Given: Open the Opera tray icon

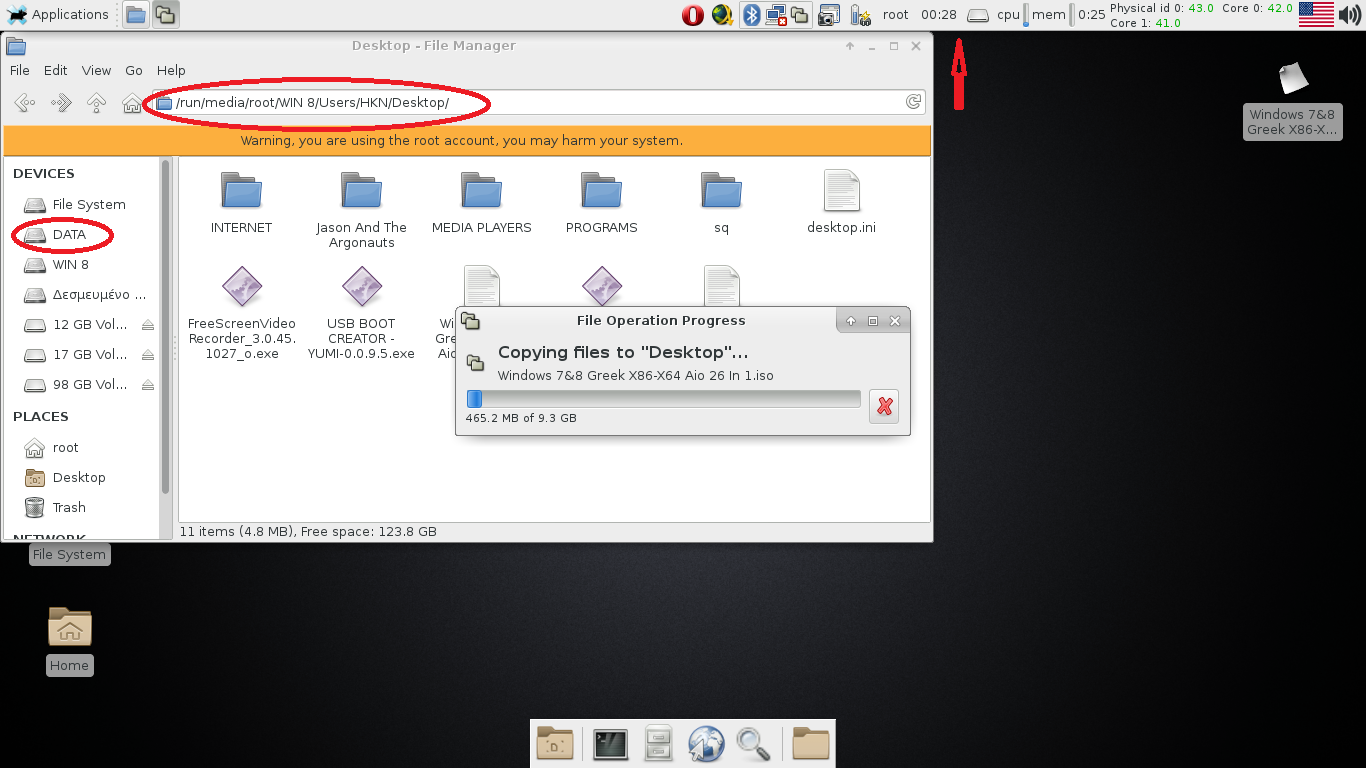Looking at the screenshot, I should pos(692,15).
